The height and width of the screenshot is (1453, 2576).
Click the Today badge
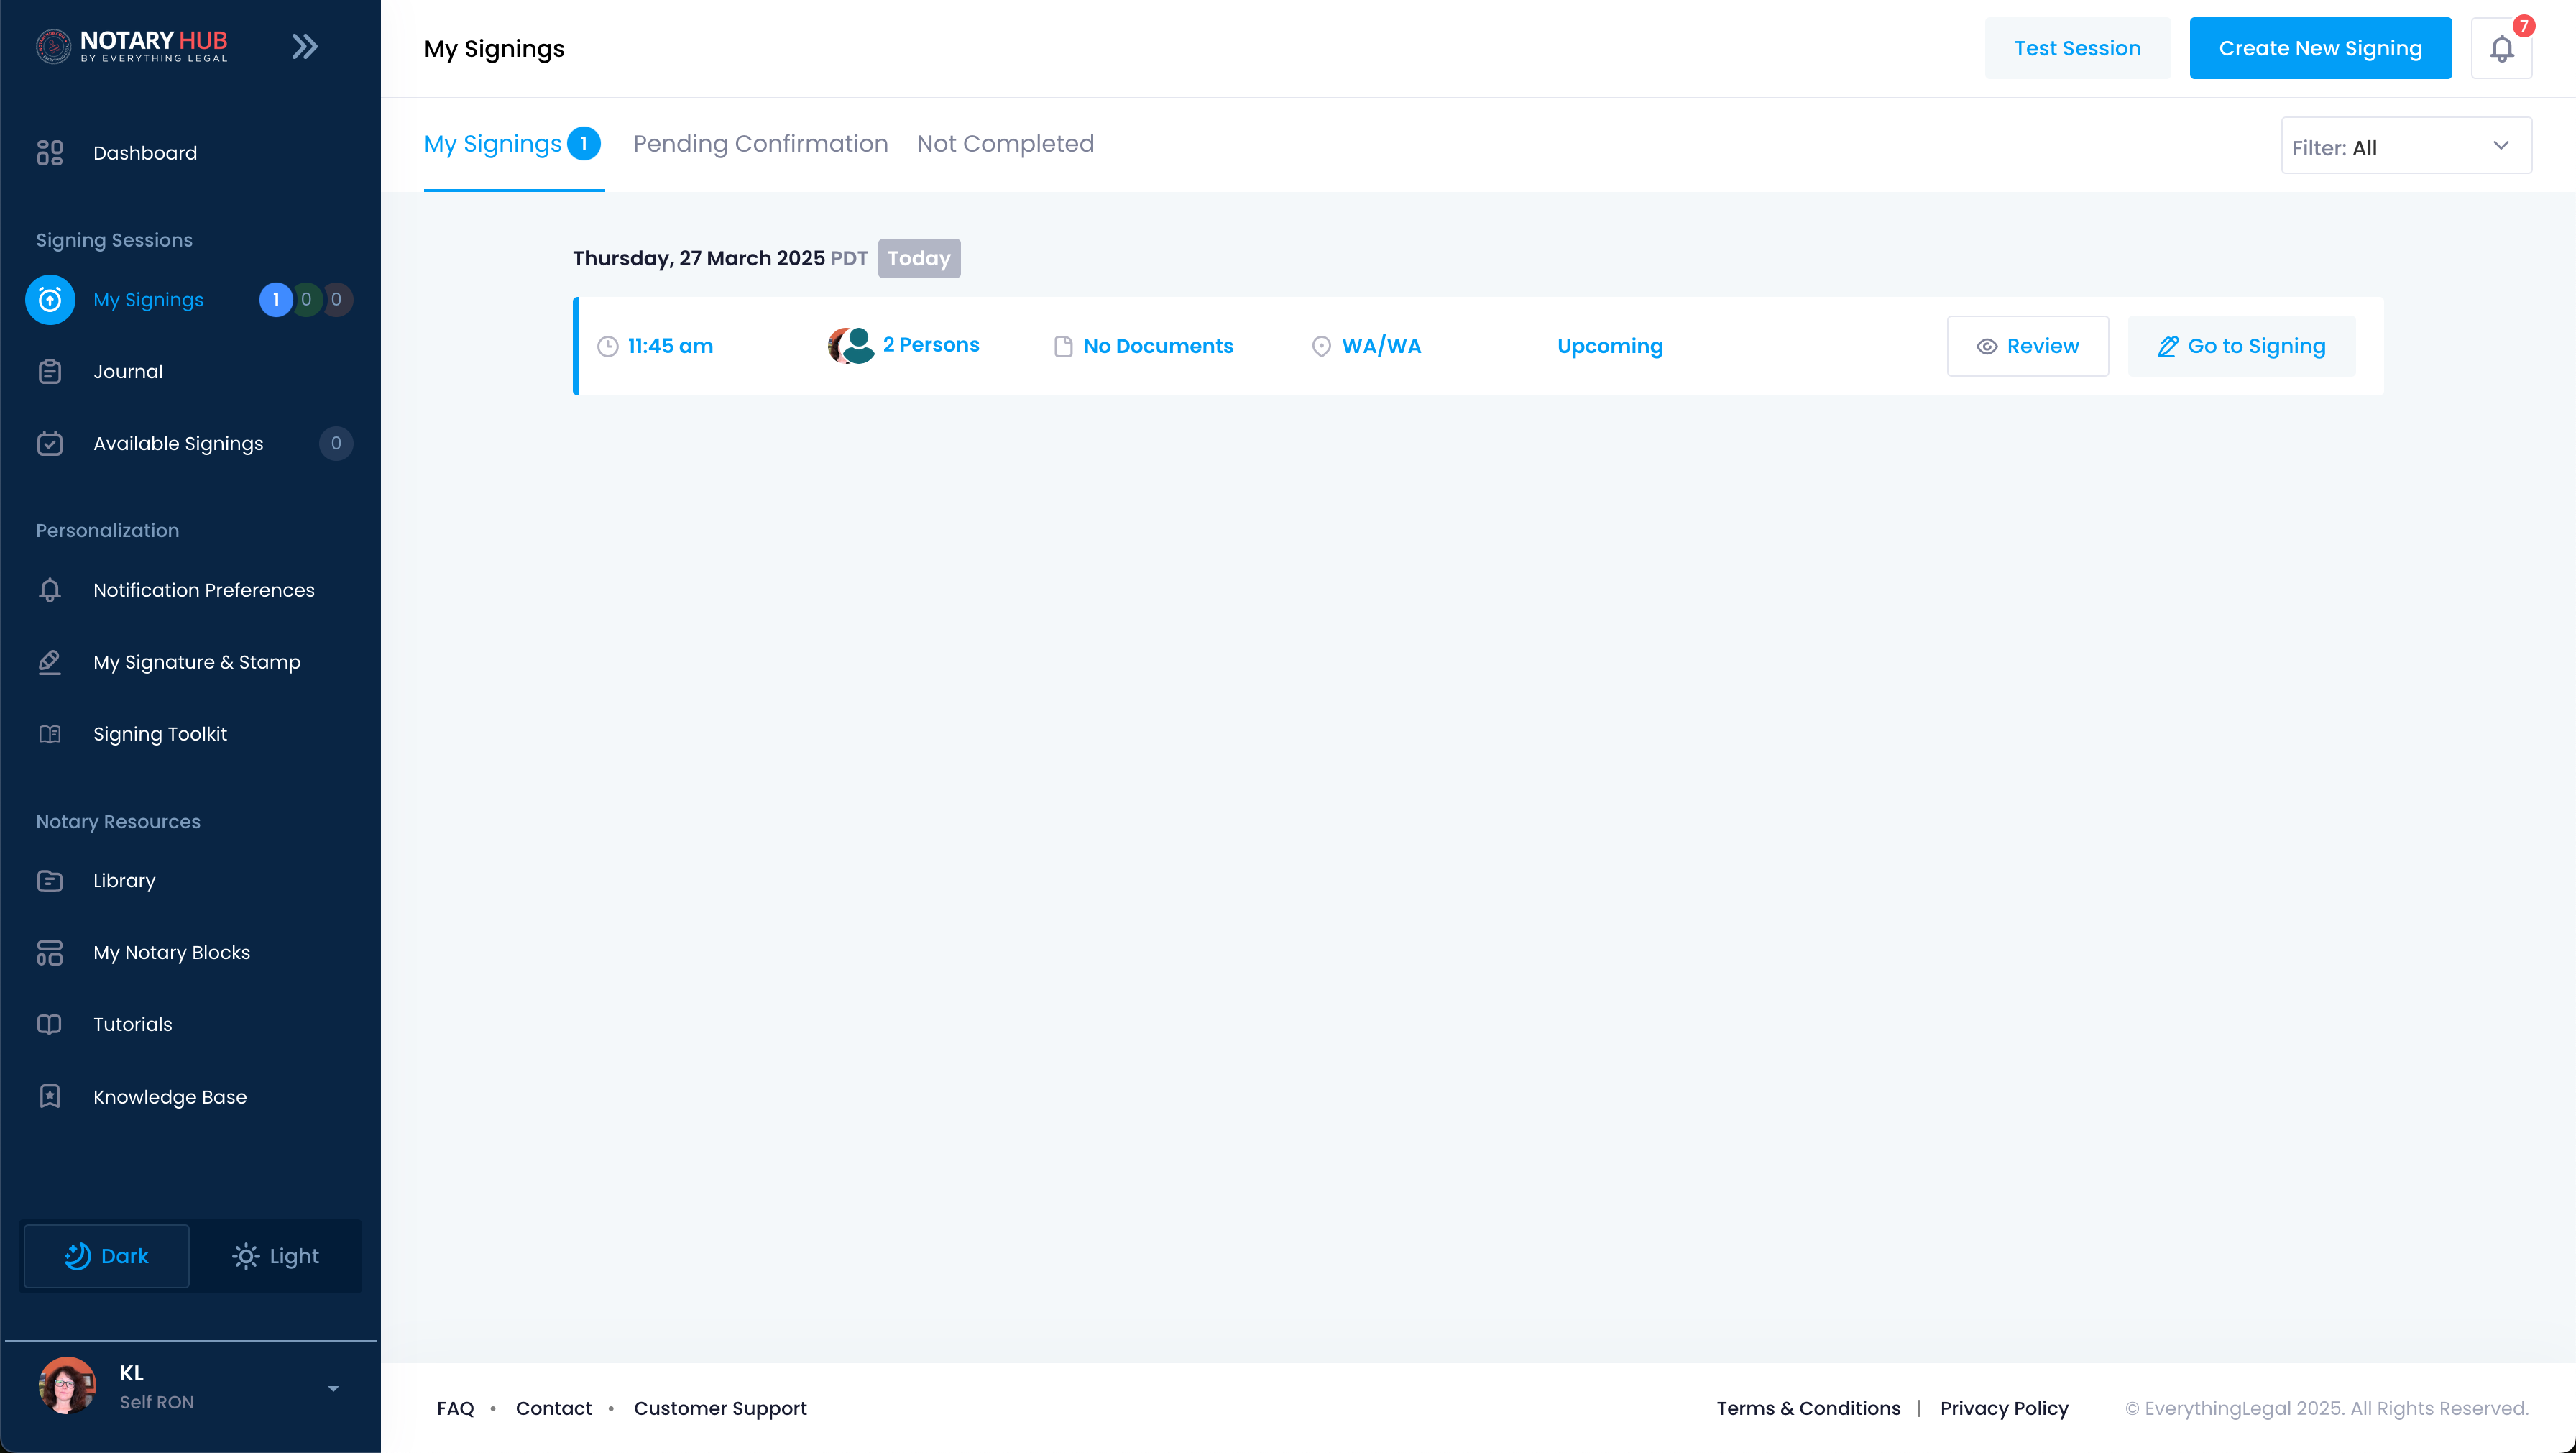[919, 258]
